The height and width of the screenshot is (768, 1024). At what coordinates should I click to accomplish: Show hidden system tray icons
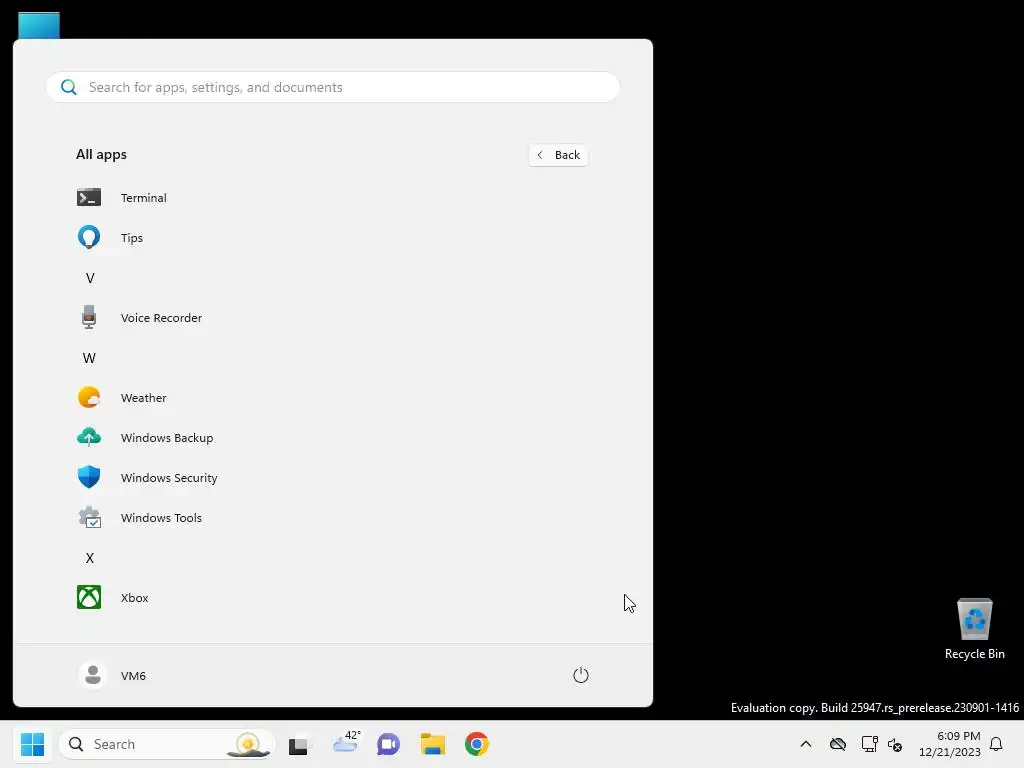pos(806,744)
